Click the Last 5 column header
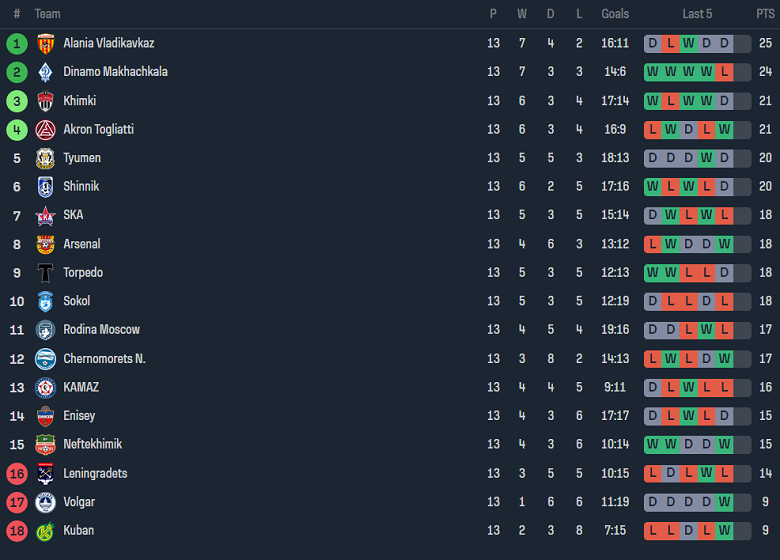 [x=697, y=14]
